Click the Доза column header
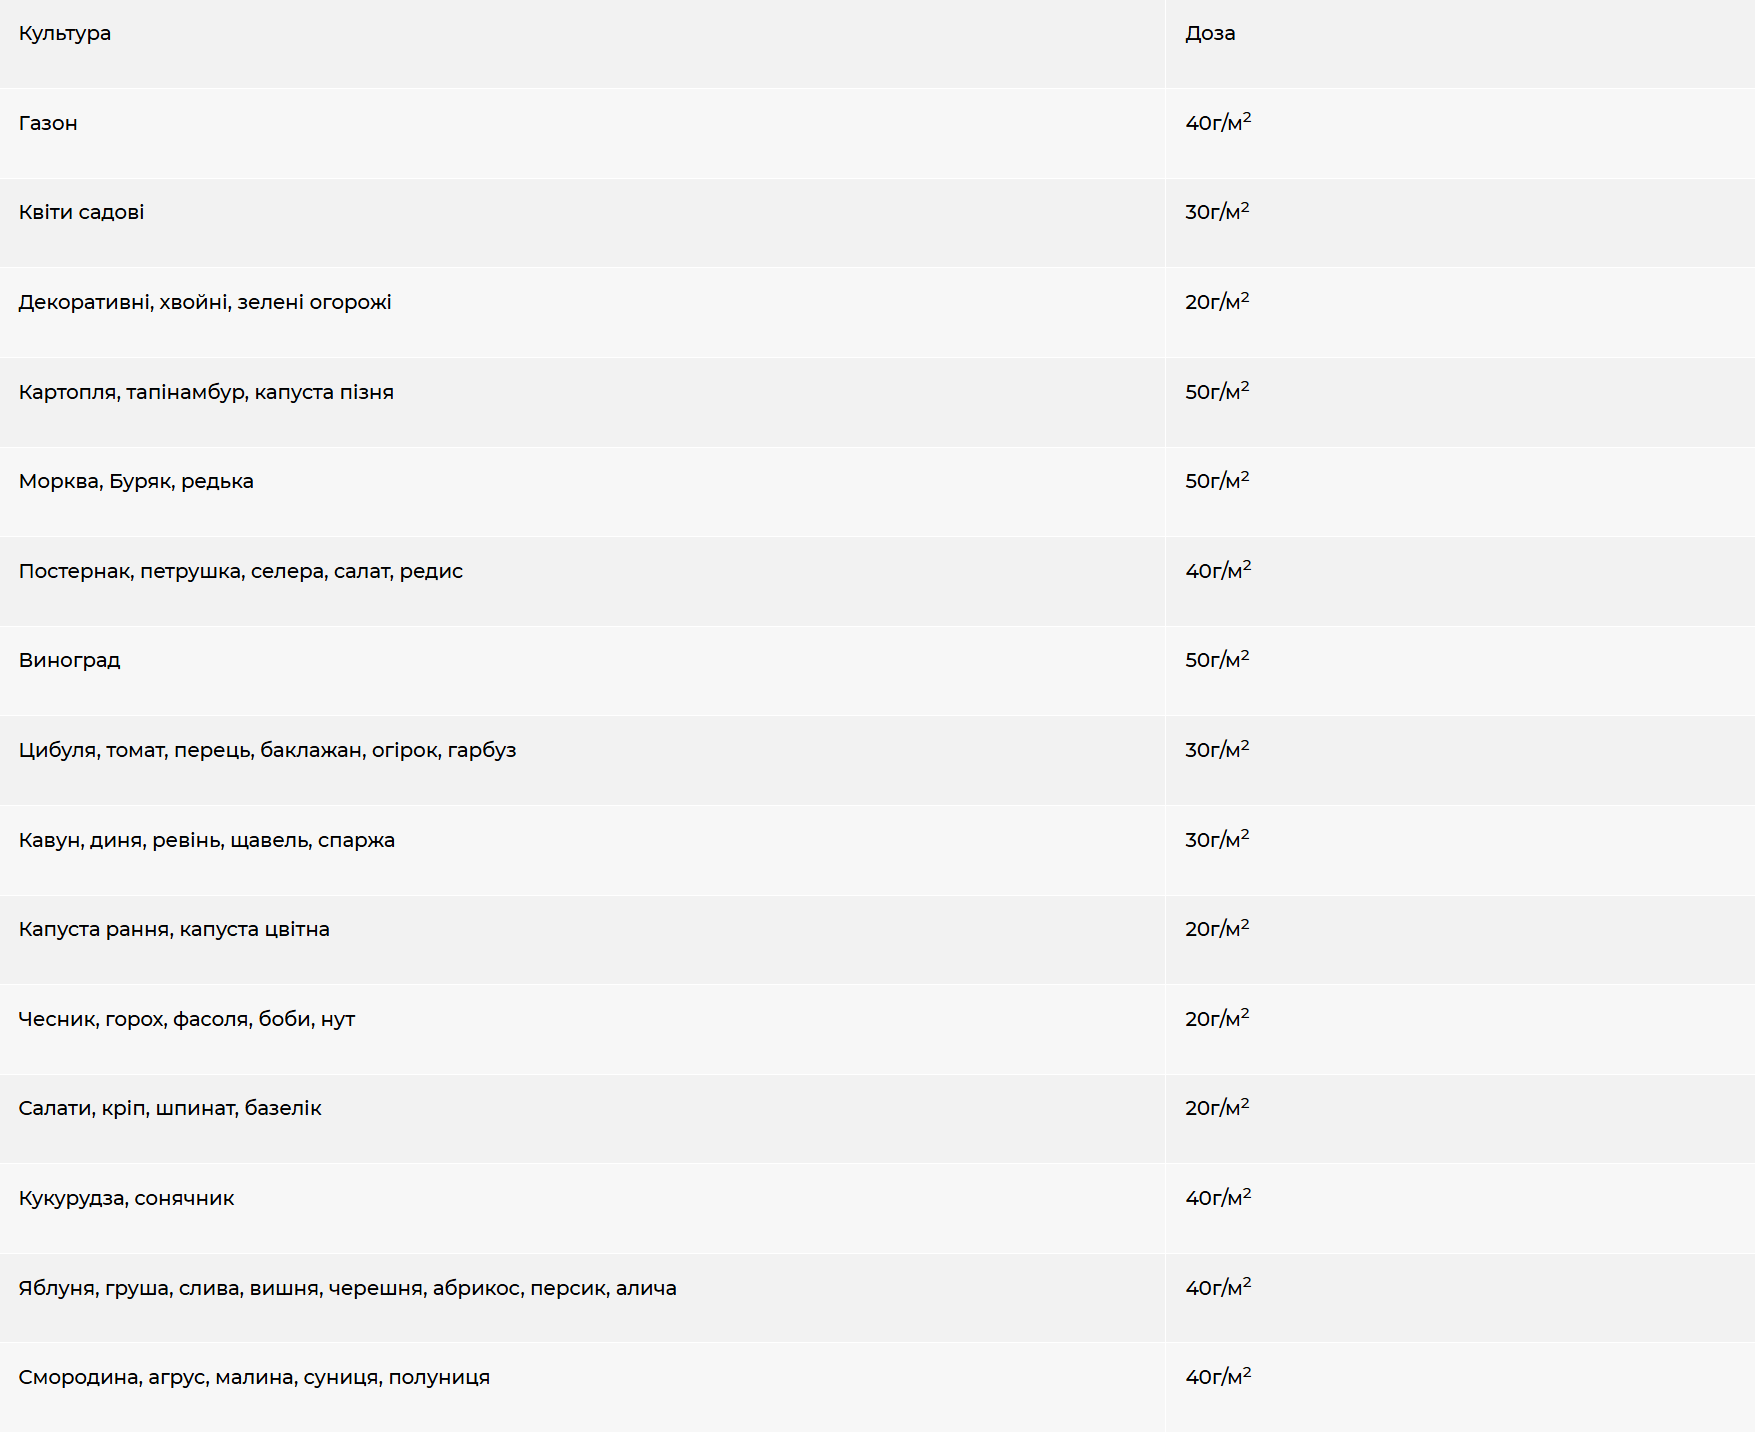Viewport: 1756px width, 1438px height. [x=1210, y=34]
